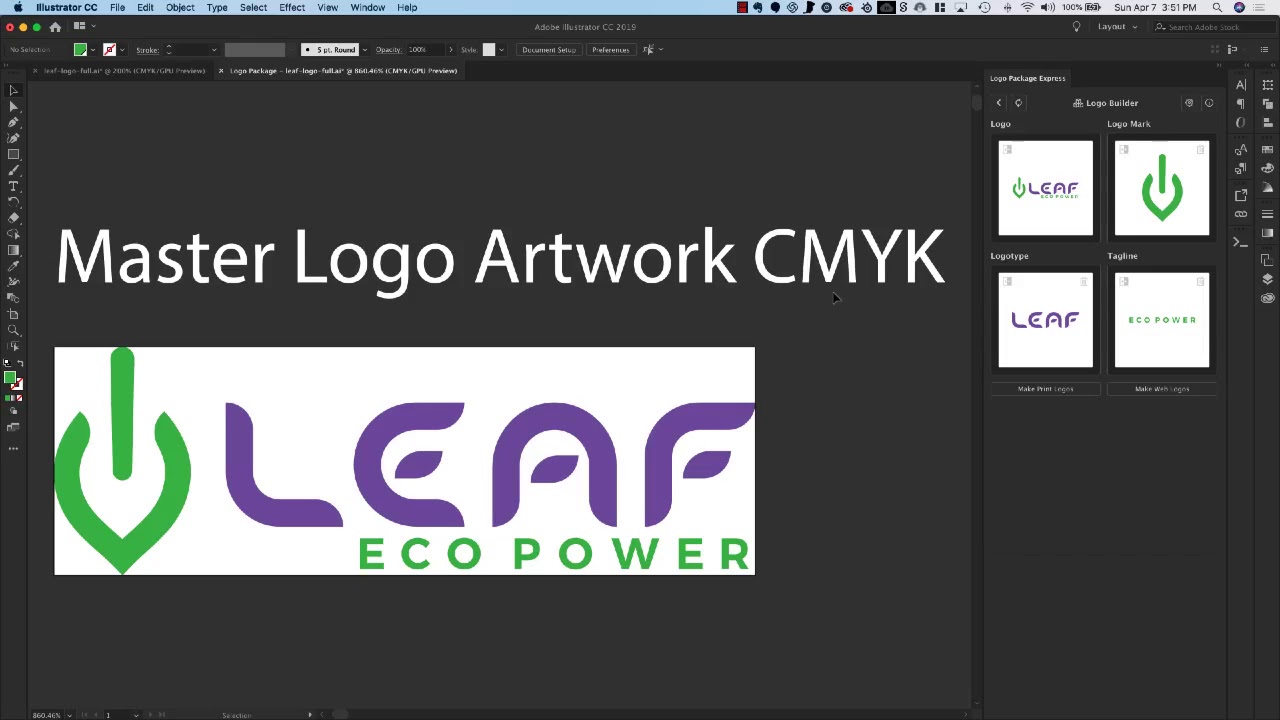Open Edit Toolbar three dots

tap(13, 448)
